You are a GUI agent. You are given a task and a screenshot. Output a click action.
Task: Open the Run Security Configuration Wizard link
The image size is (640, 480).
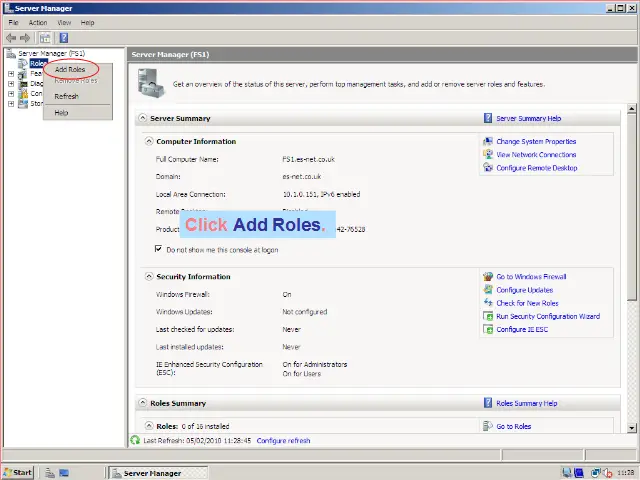(548, 316)
